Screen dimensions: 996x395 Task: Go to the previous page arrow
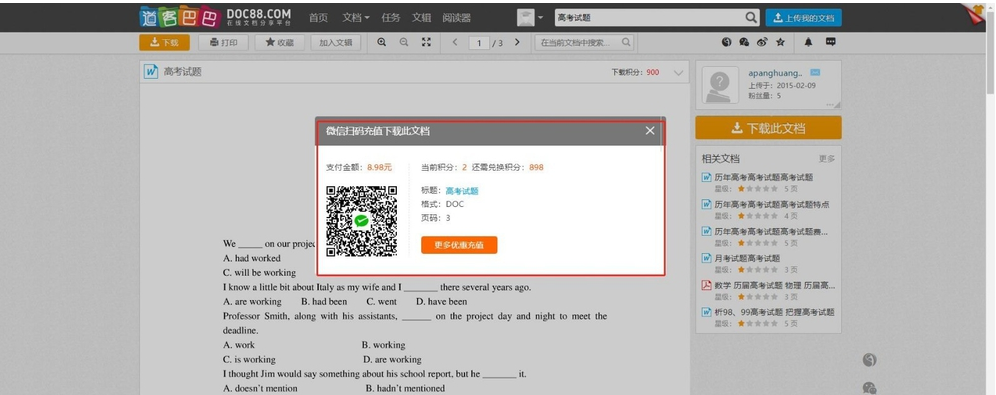point(455,42)
